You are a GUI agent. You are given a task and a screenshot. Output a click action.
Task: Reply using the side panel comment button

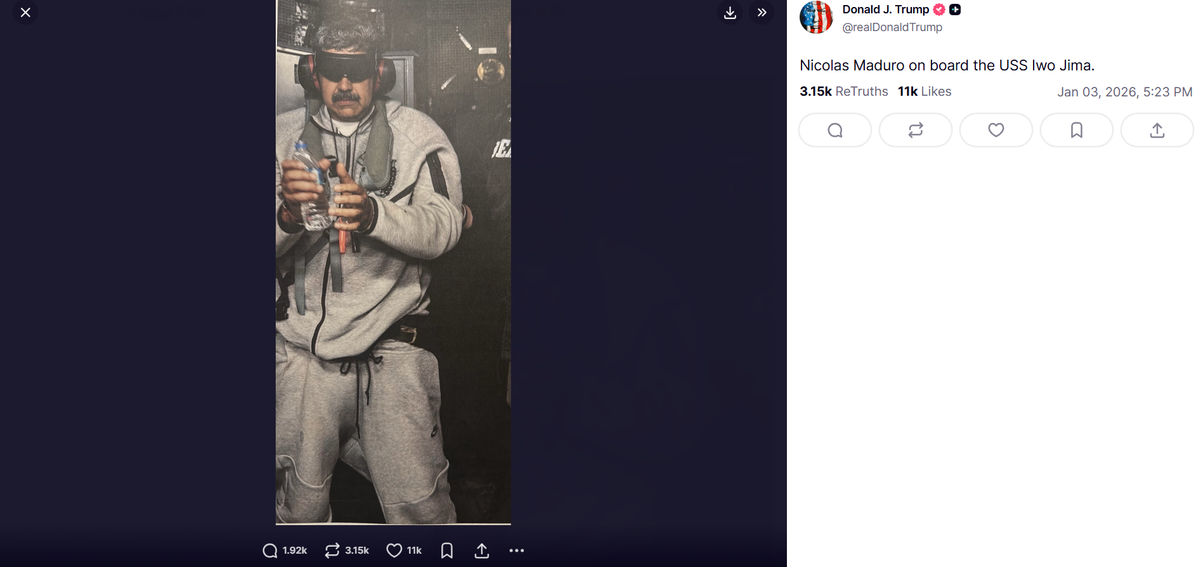[835, 130]
